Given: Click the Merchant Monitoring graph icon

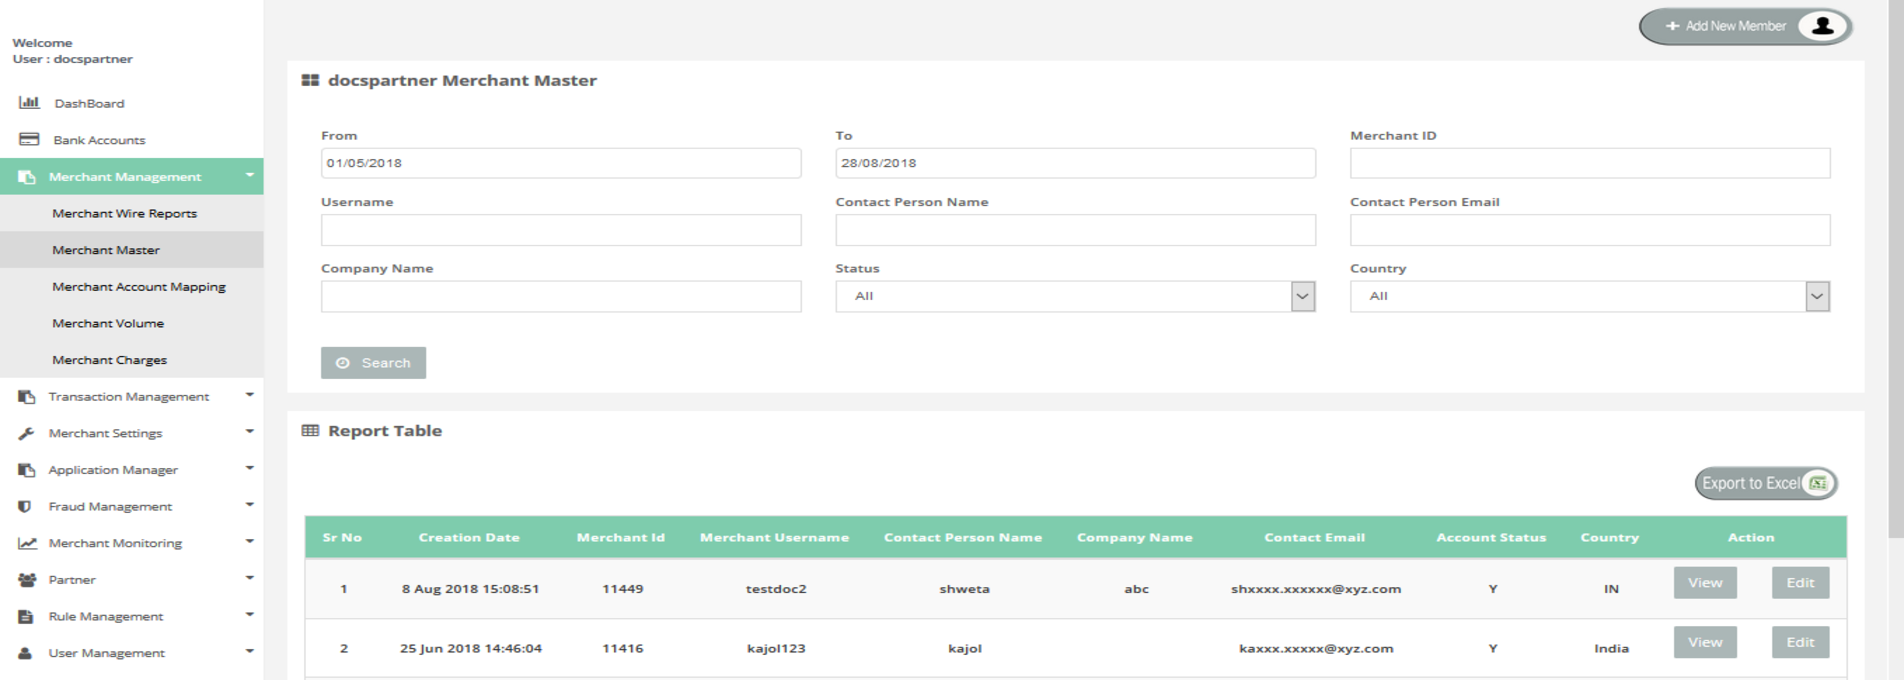Looking at the screenshot, I should [27, 543].
